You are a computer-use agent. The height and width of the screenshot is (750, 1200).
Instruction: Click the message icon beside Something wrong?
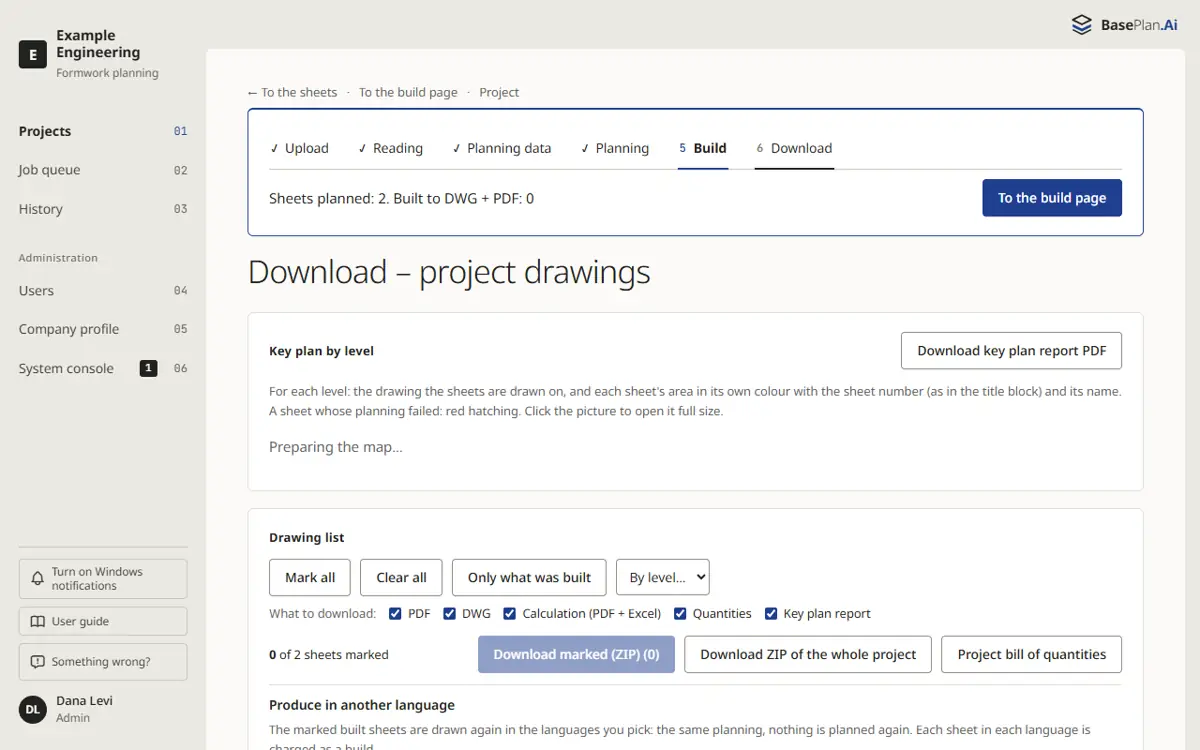click(38, 662)
